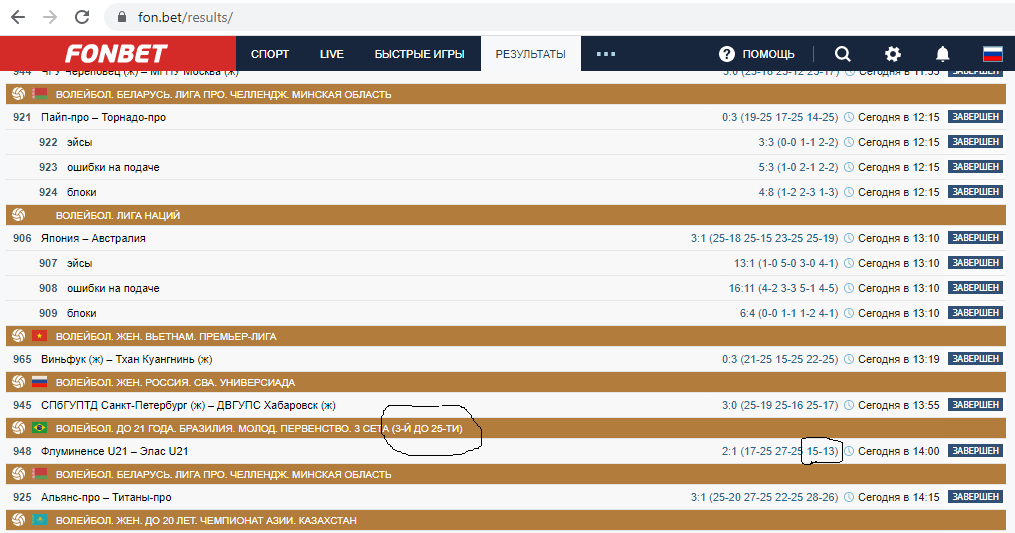Select the РЕЗУЛЬТАТЫ tab

(530, 54)
